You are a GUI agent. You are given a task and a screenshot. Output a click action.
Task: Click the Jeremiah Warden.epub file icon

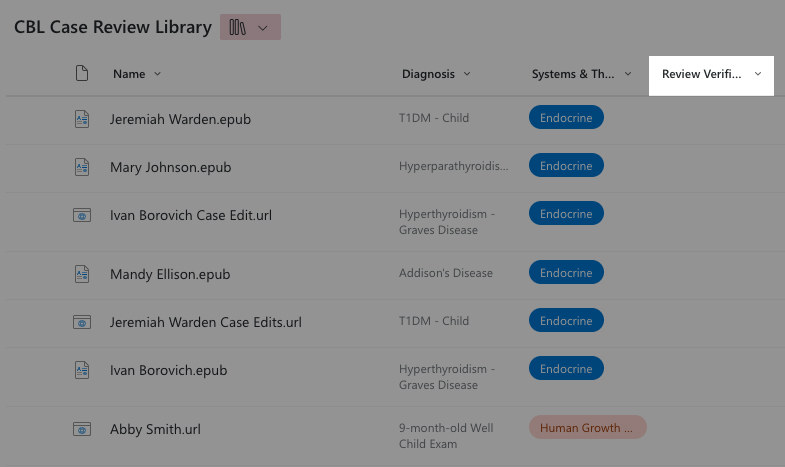[x=82, y=119]
